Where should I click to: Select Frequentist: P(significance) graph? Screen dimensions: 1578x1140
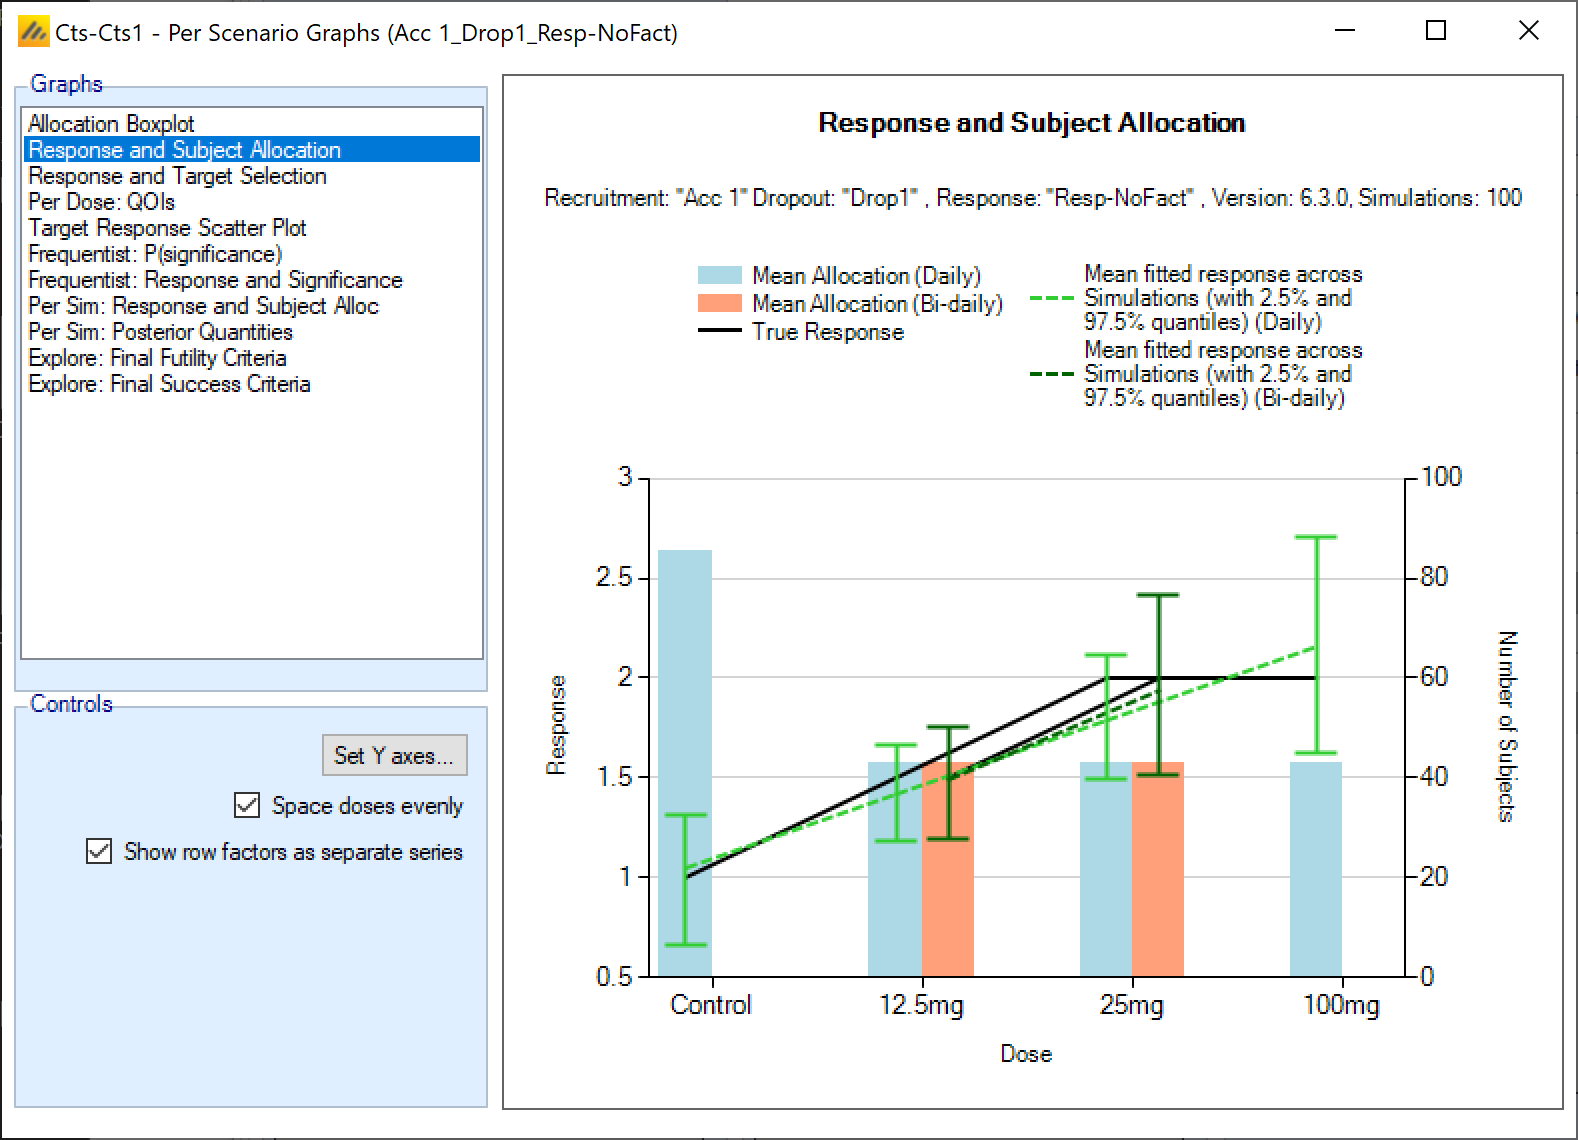[x=155, y=254]
